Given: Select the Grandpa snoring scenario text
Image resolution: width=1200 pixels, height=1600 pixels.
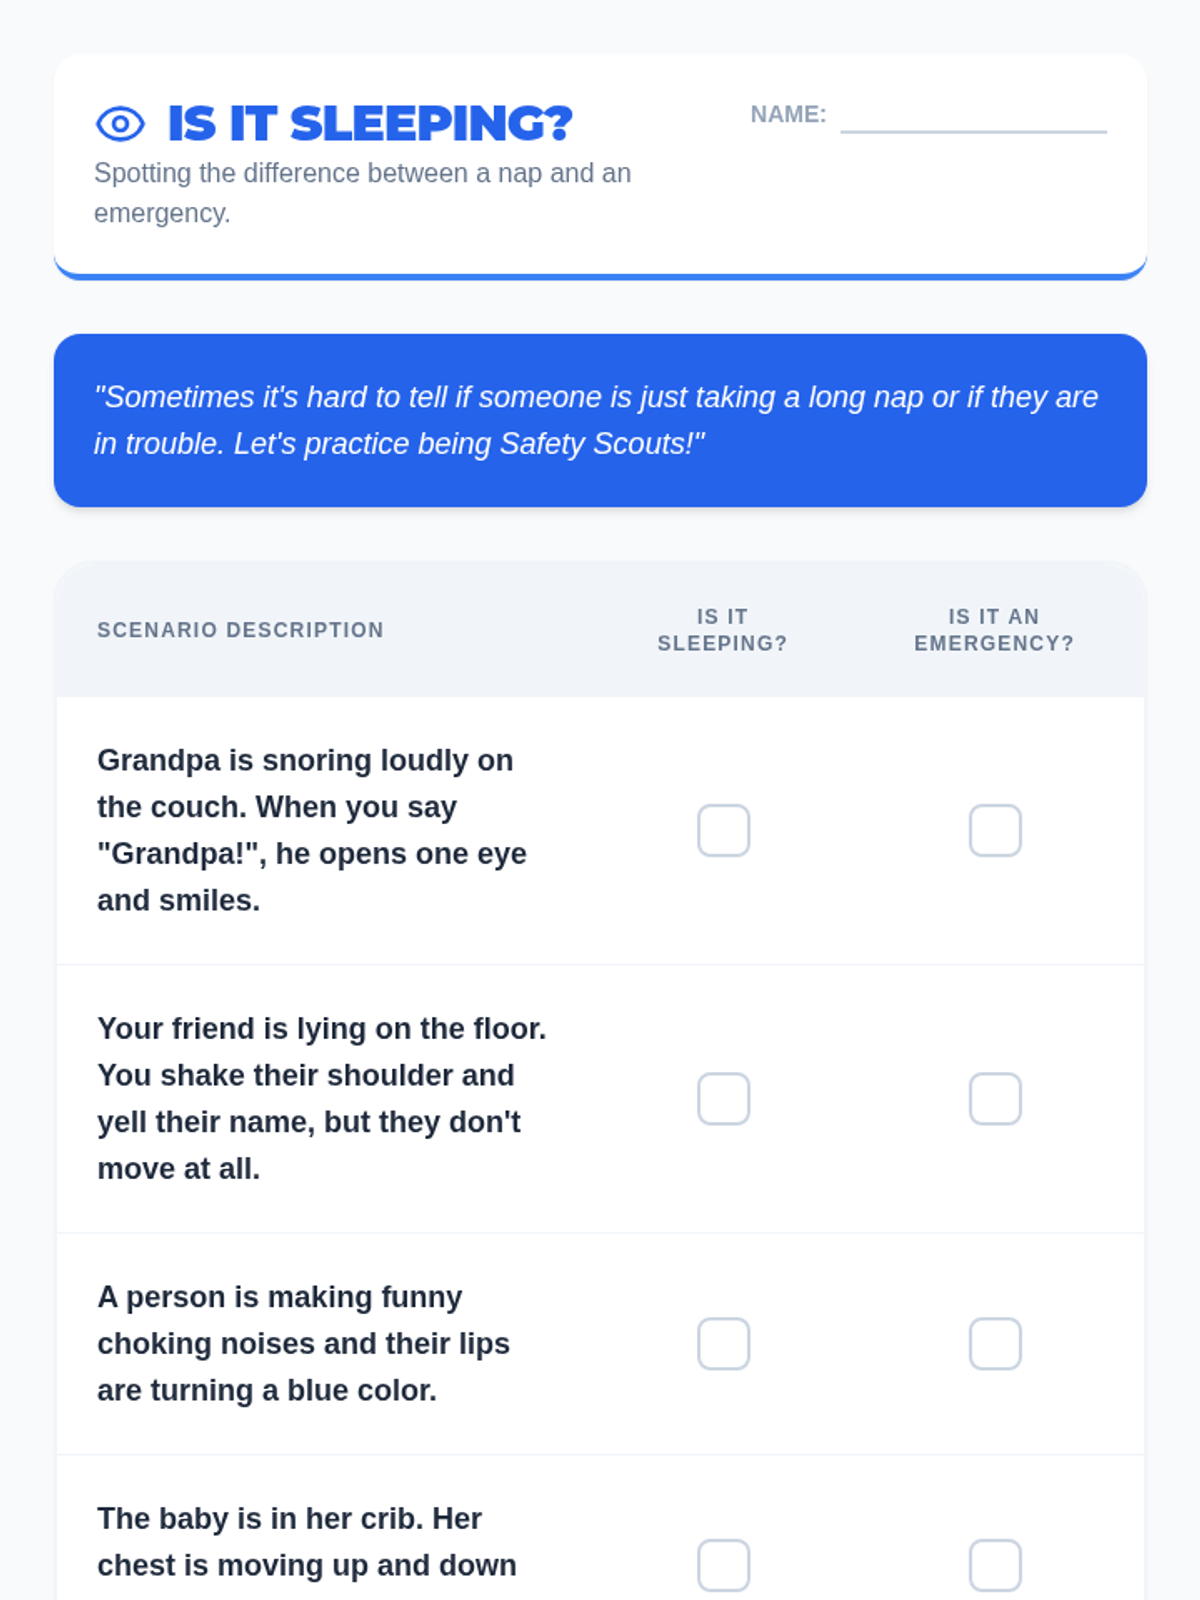Looking at the screenshot, I should tap(312, 830).
